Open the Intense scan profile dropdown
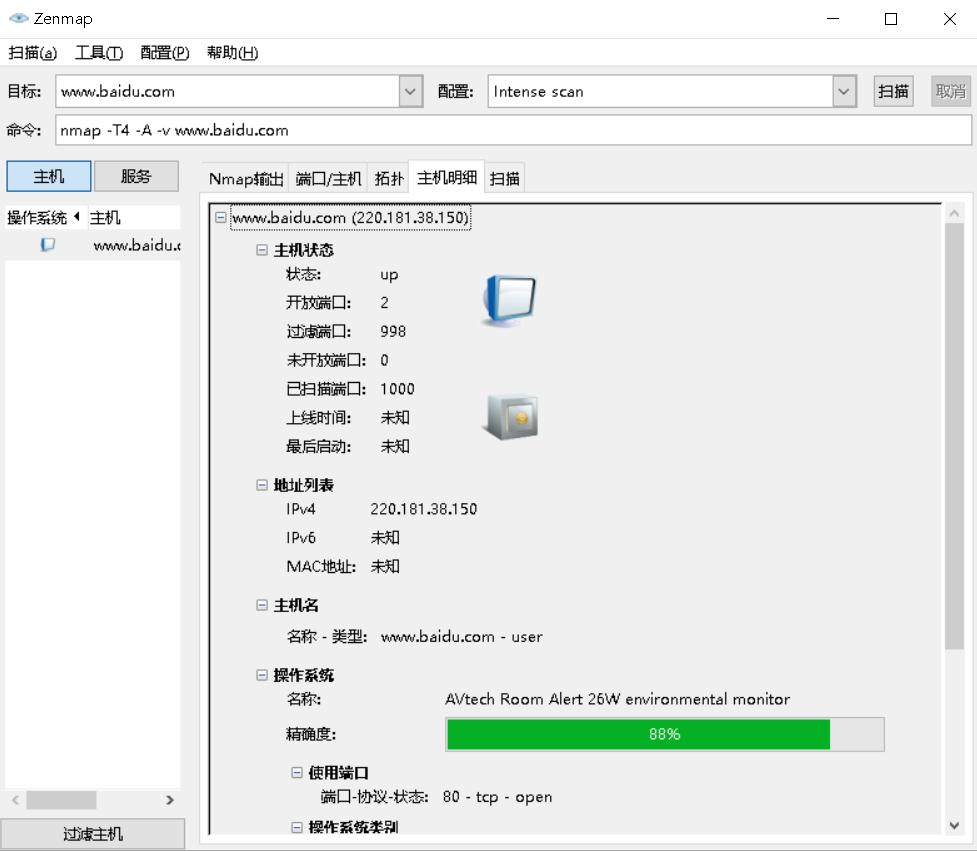This screenshot has width=977, height=851. pos(843,91)
